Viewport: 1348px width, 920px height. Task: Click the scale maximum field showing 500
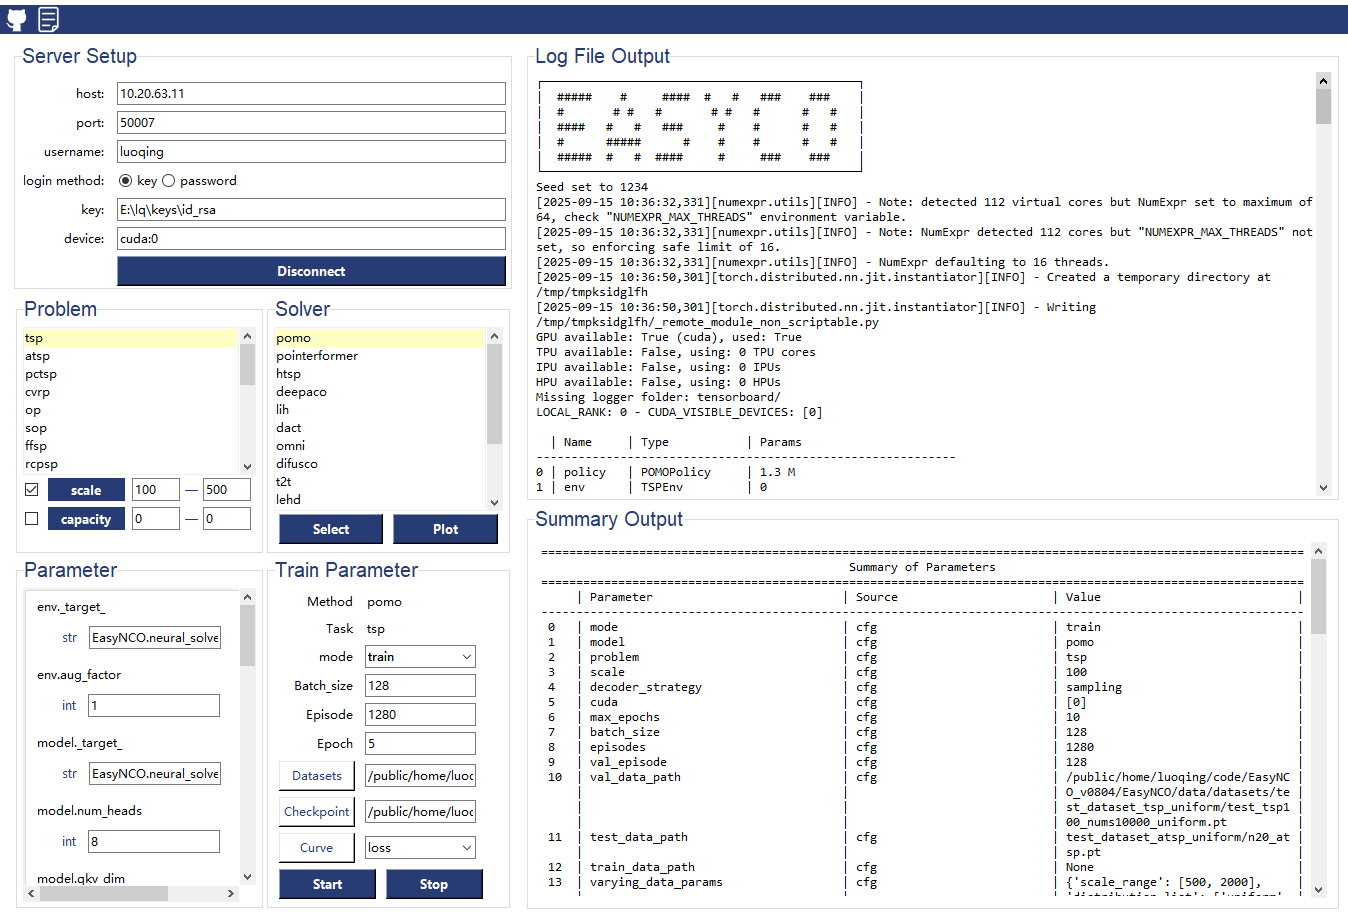click(x=227, y=490)
